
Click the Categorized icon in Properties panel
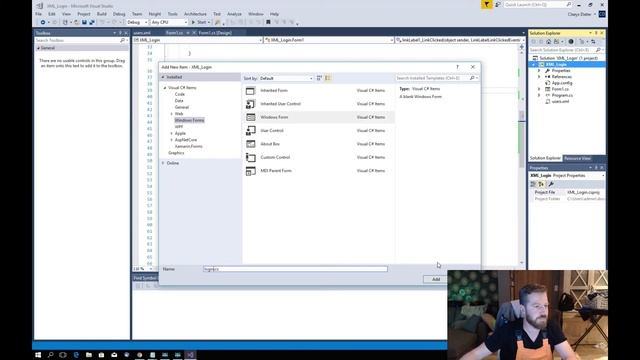(x=533, y=184)
